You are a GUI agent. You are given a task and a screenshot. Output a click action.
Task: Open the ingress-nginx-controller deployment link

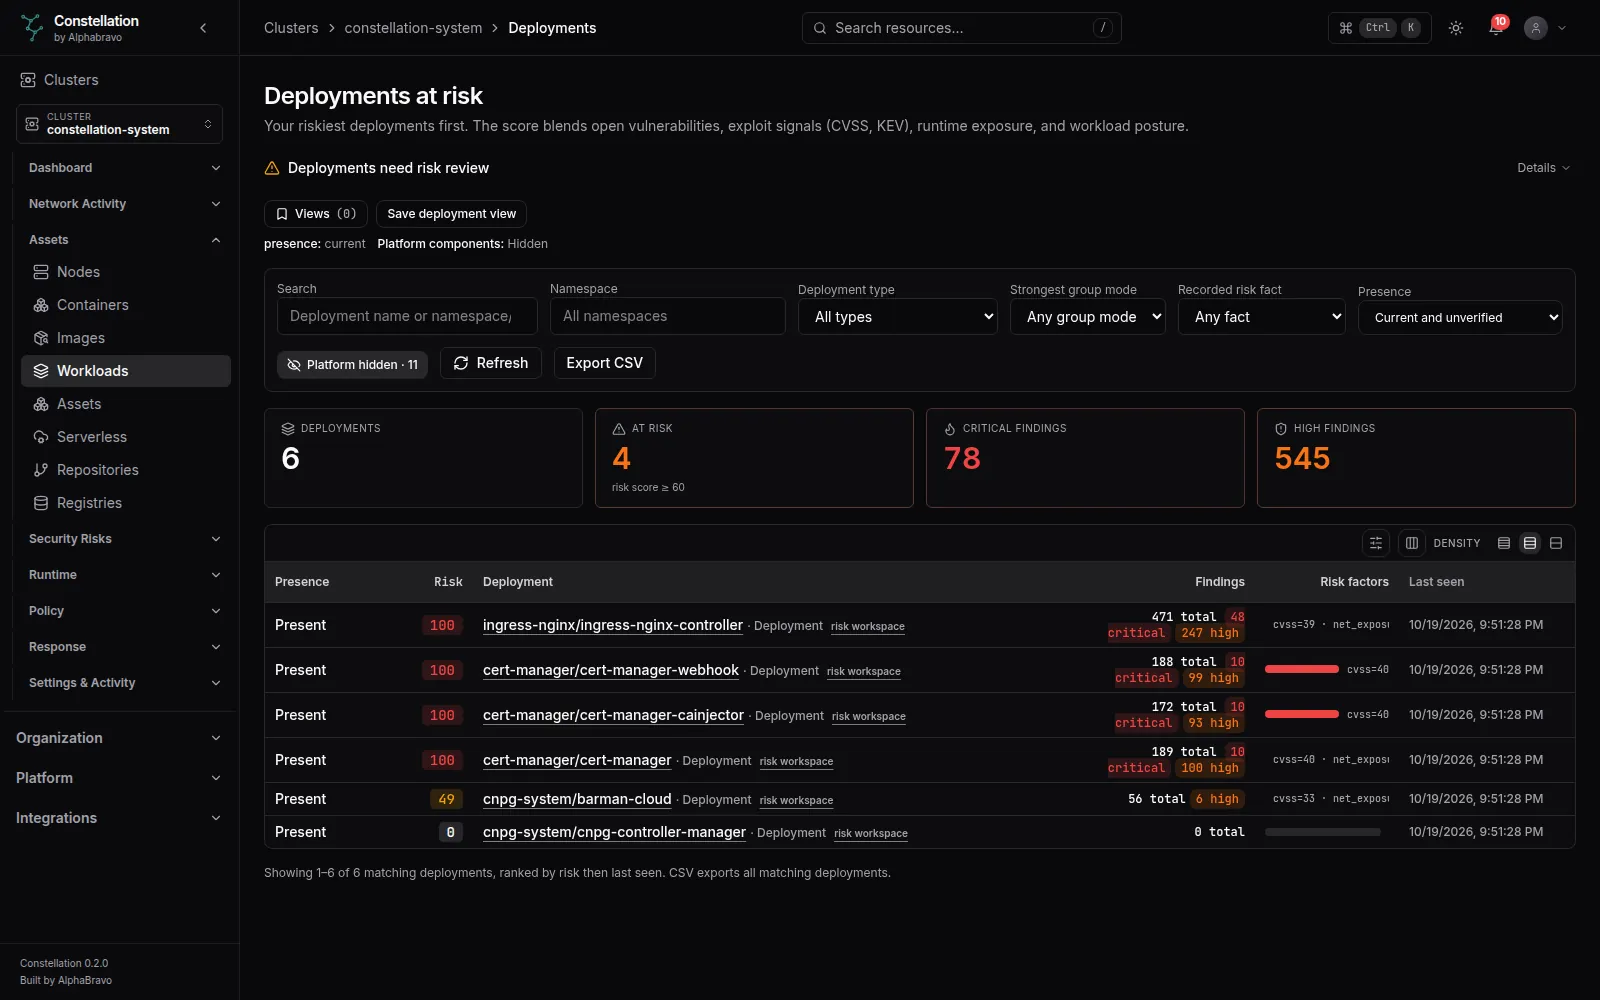pyautogui.click(x=613, y=625)
